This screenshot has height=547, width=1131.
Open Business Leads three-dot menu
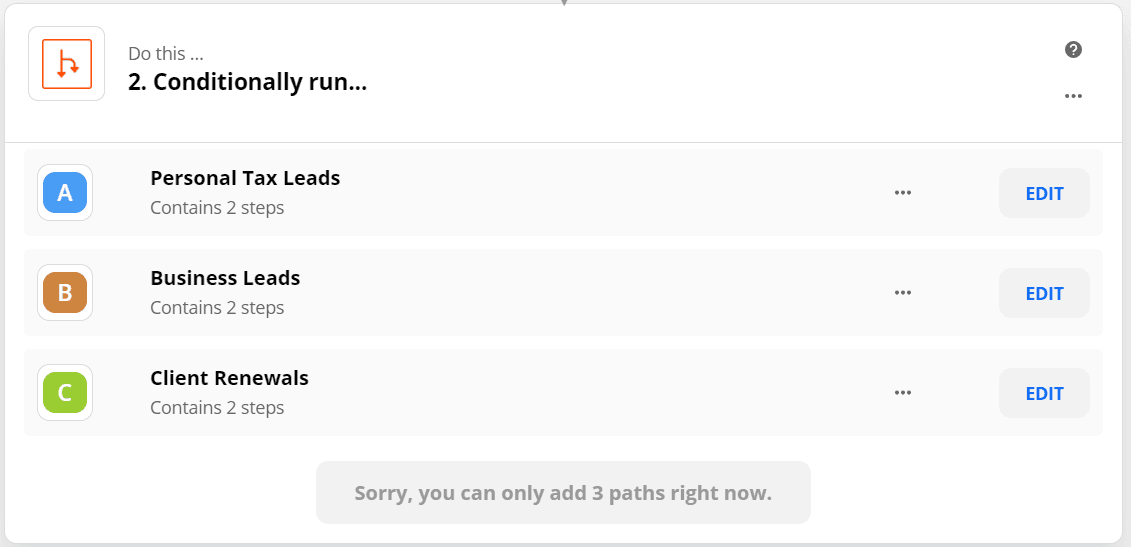click(x=903, y=292)
